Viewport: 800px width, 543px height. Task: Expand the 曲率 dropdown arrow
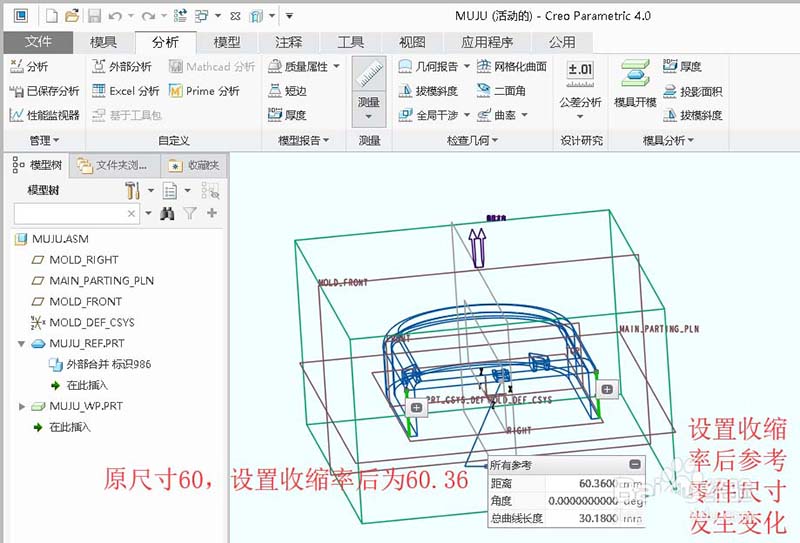pyautogui.click(x=524, y=115)
